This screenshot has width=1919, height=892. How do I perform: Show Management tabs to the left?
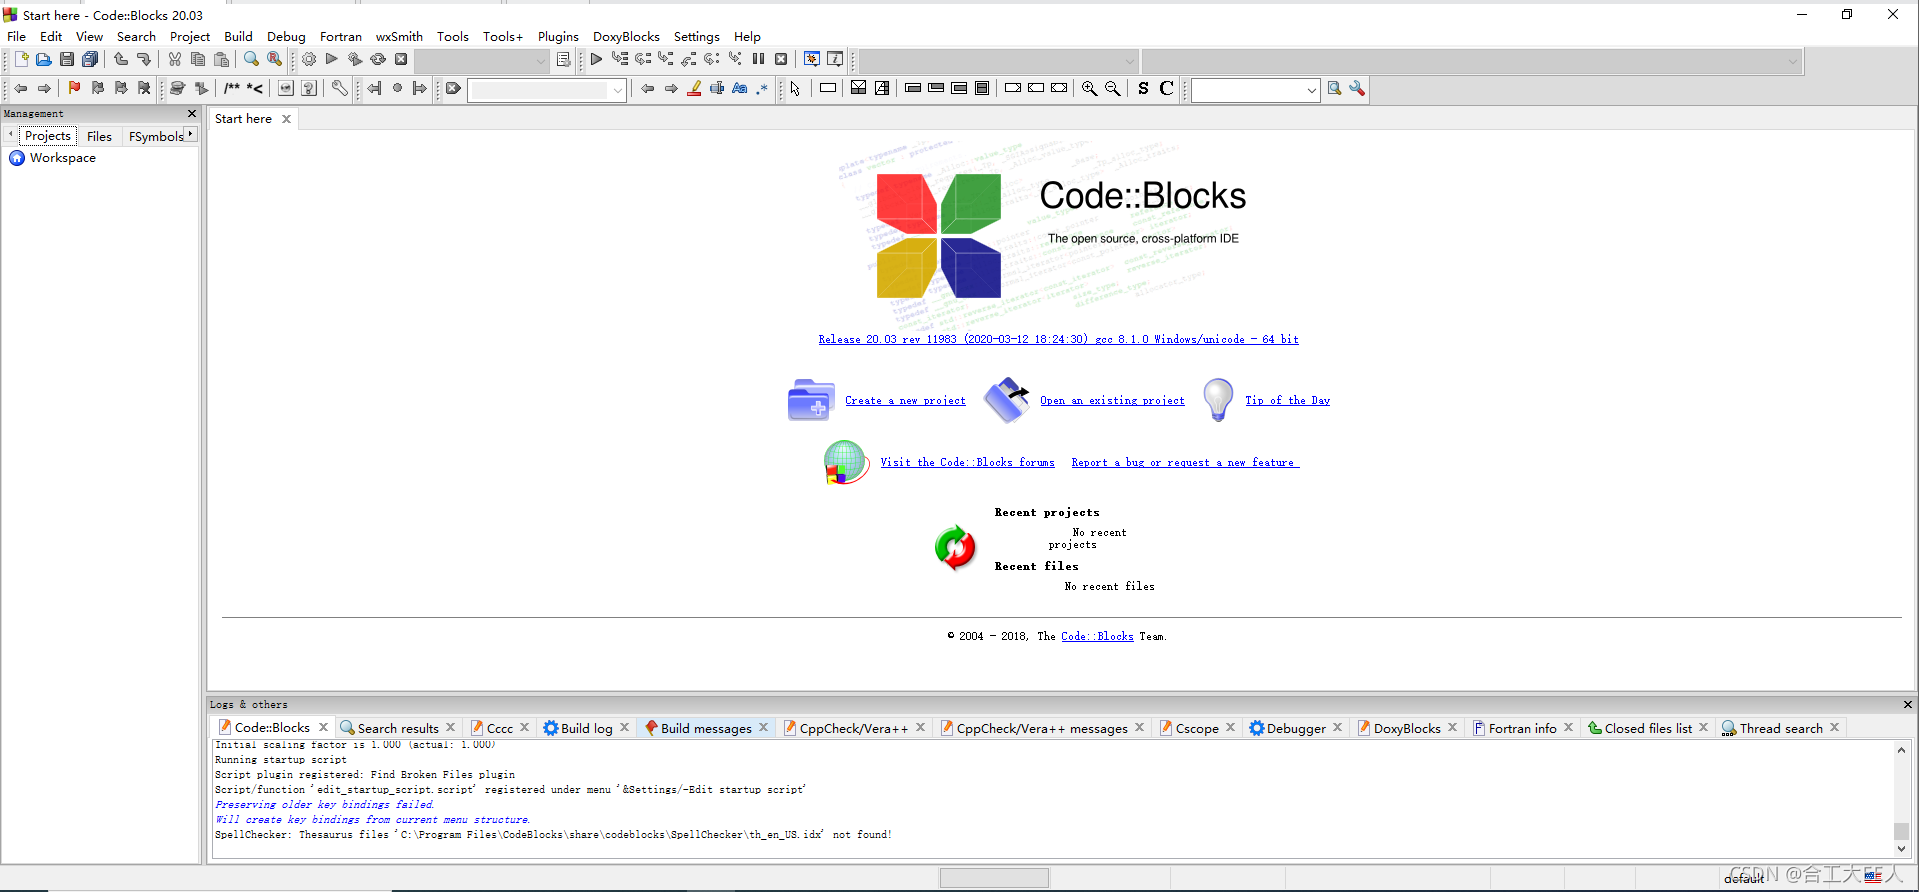10,134
